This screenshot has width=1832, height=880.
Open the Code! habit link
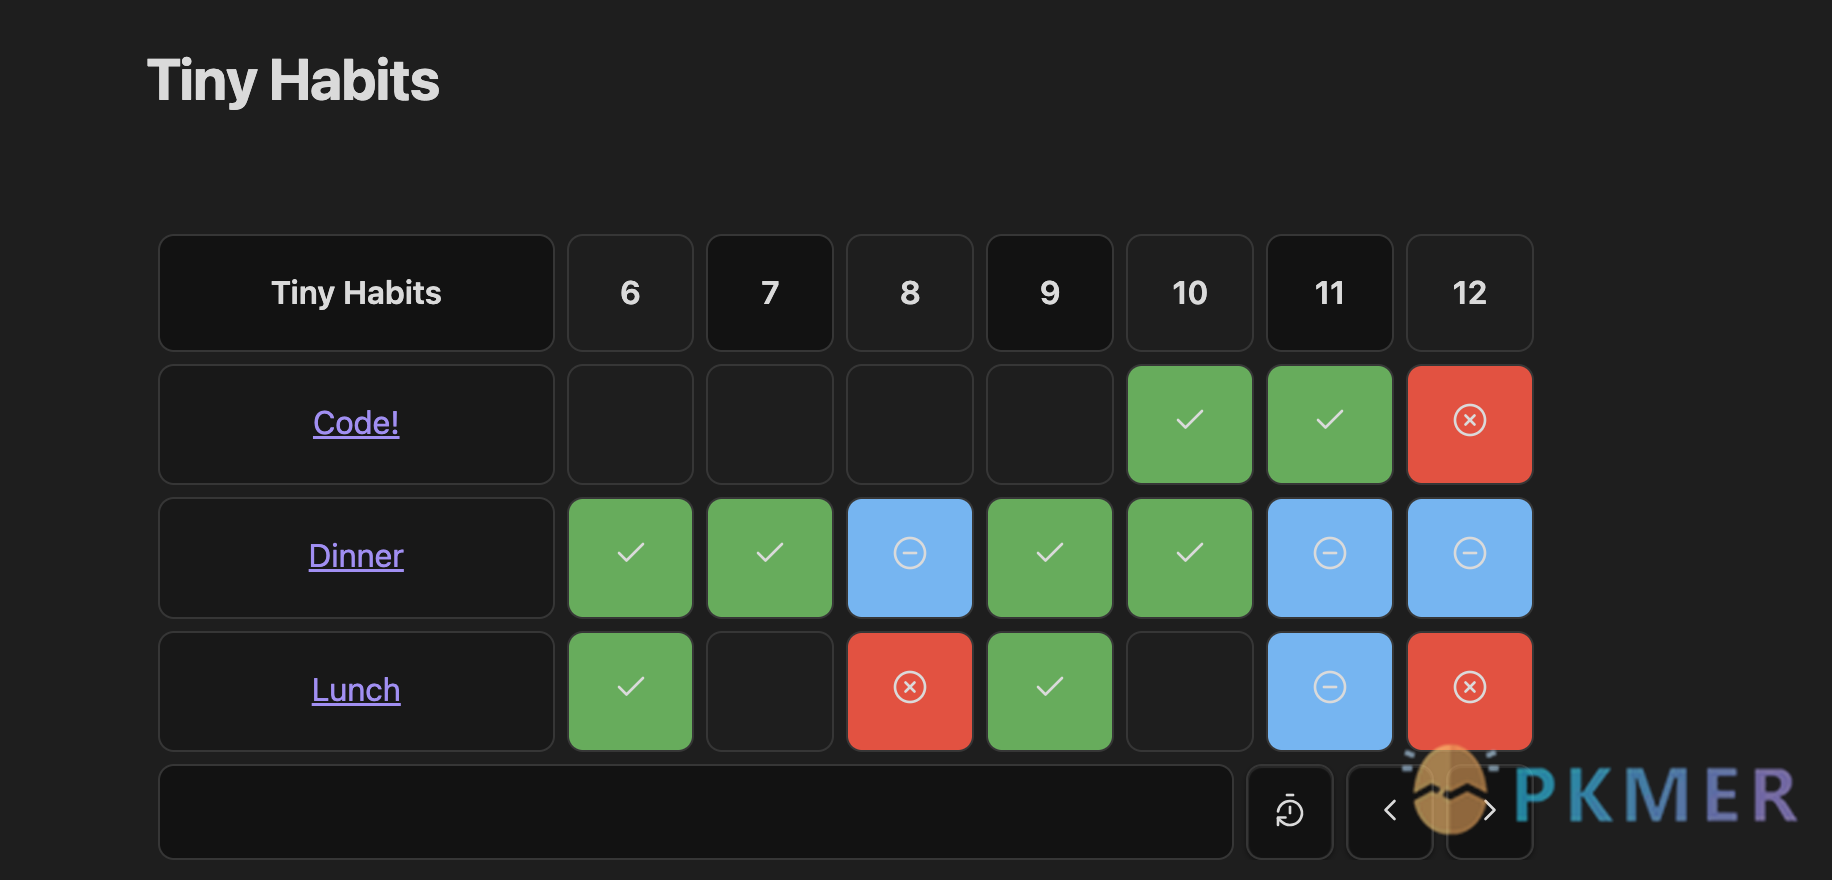point(356,423)
